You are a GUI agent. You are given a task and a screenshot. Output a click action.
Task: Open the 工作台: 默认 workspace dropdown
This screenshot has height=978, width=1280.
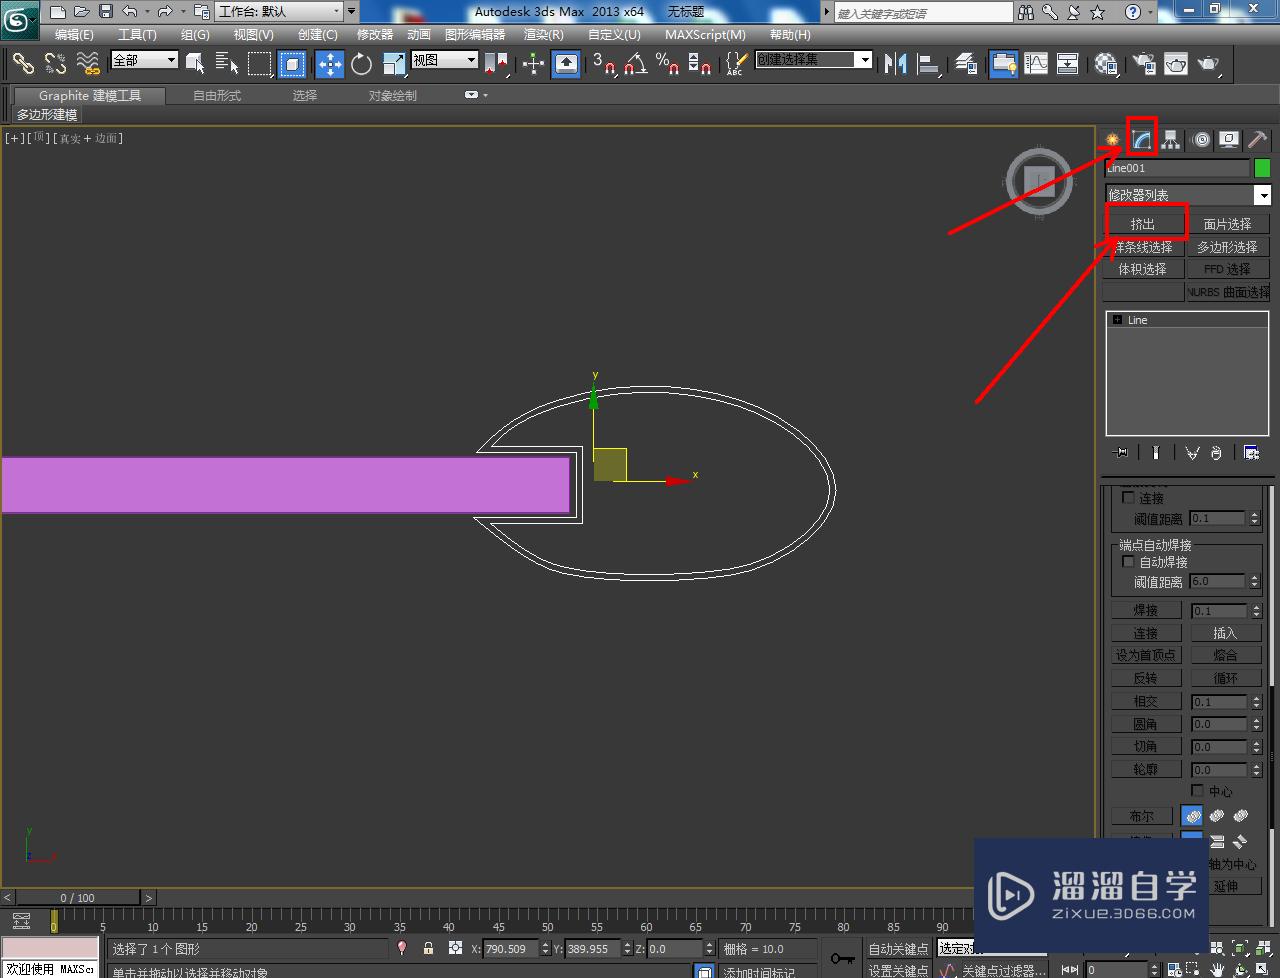[278, 12]
